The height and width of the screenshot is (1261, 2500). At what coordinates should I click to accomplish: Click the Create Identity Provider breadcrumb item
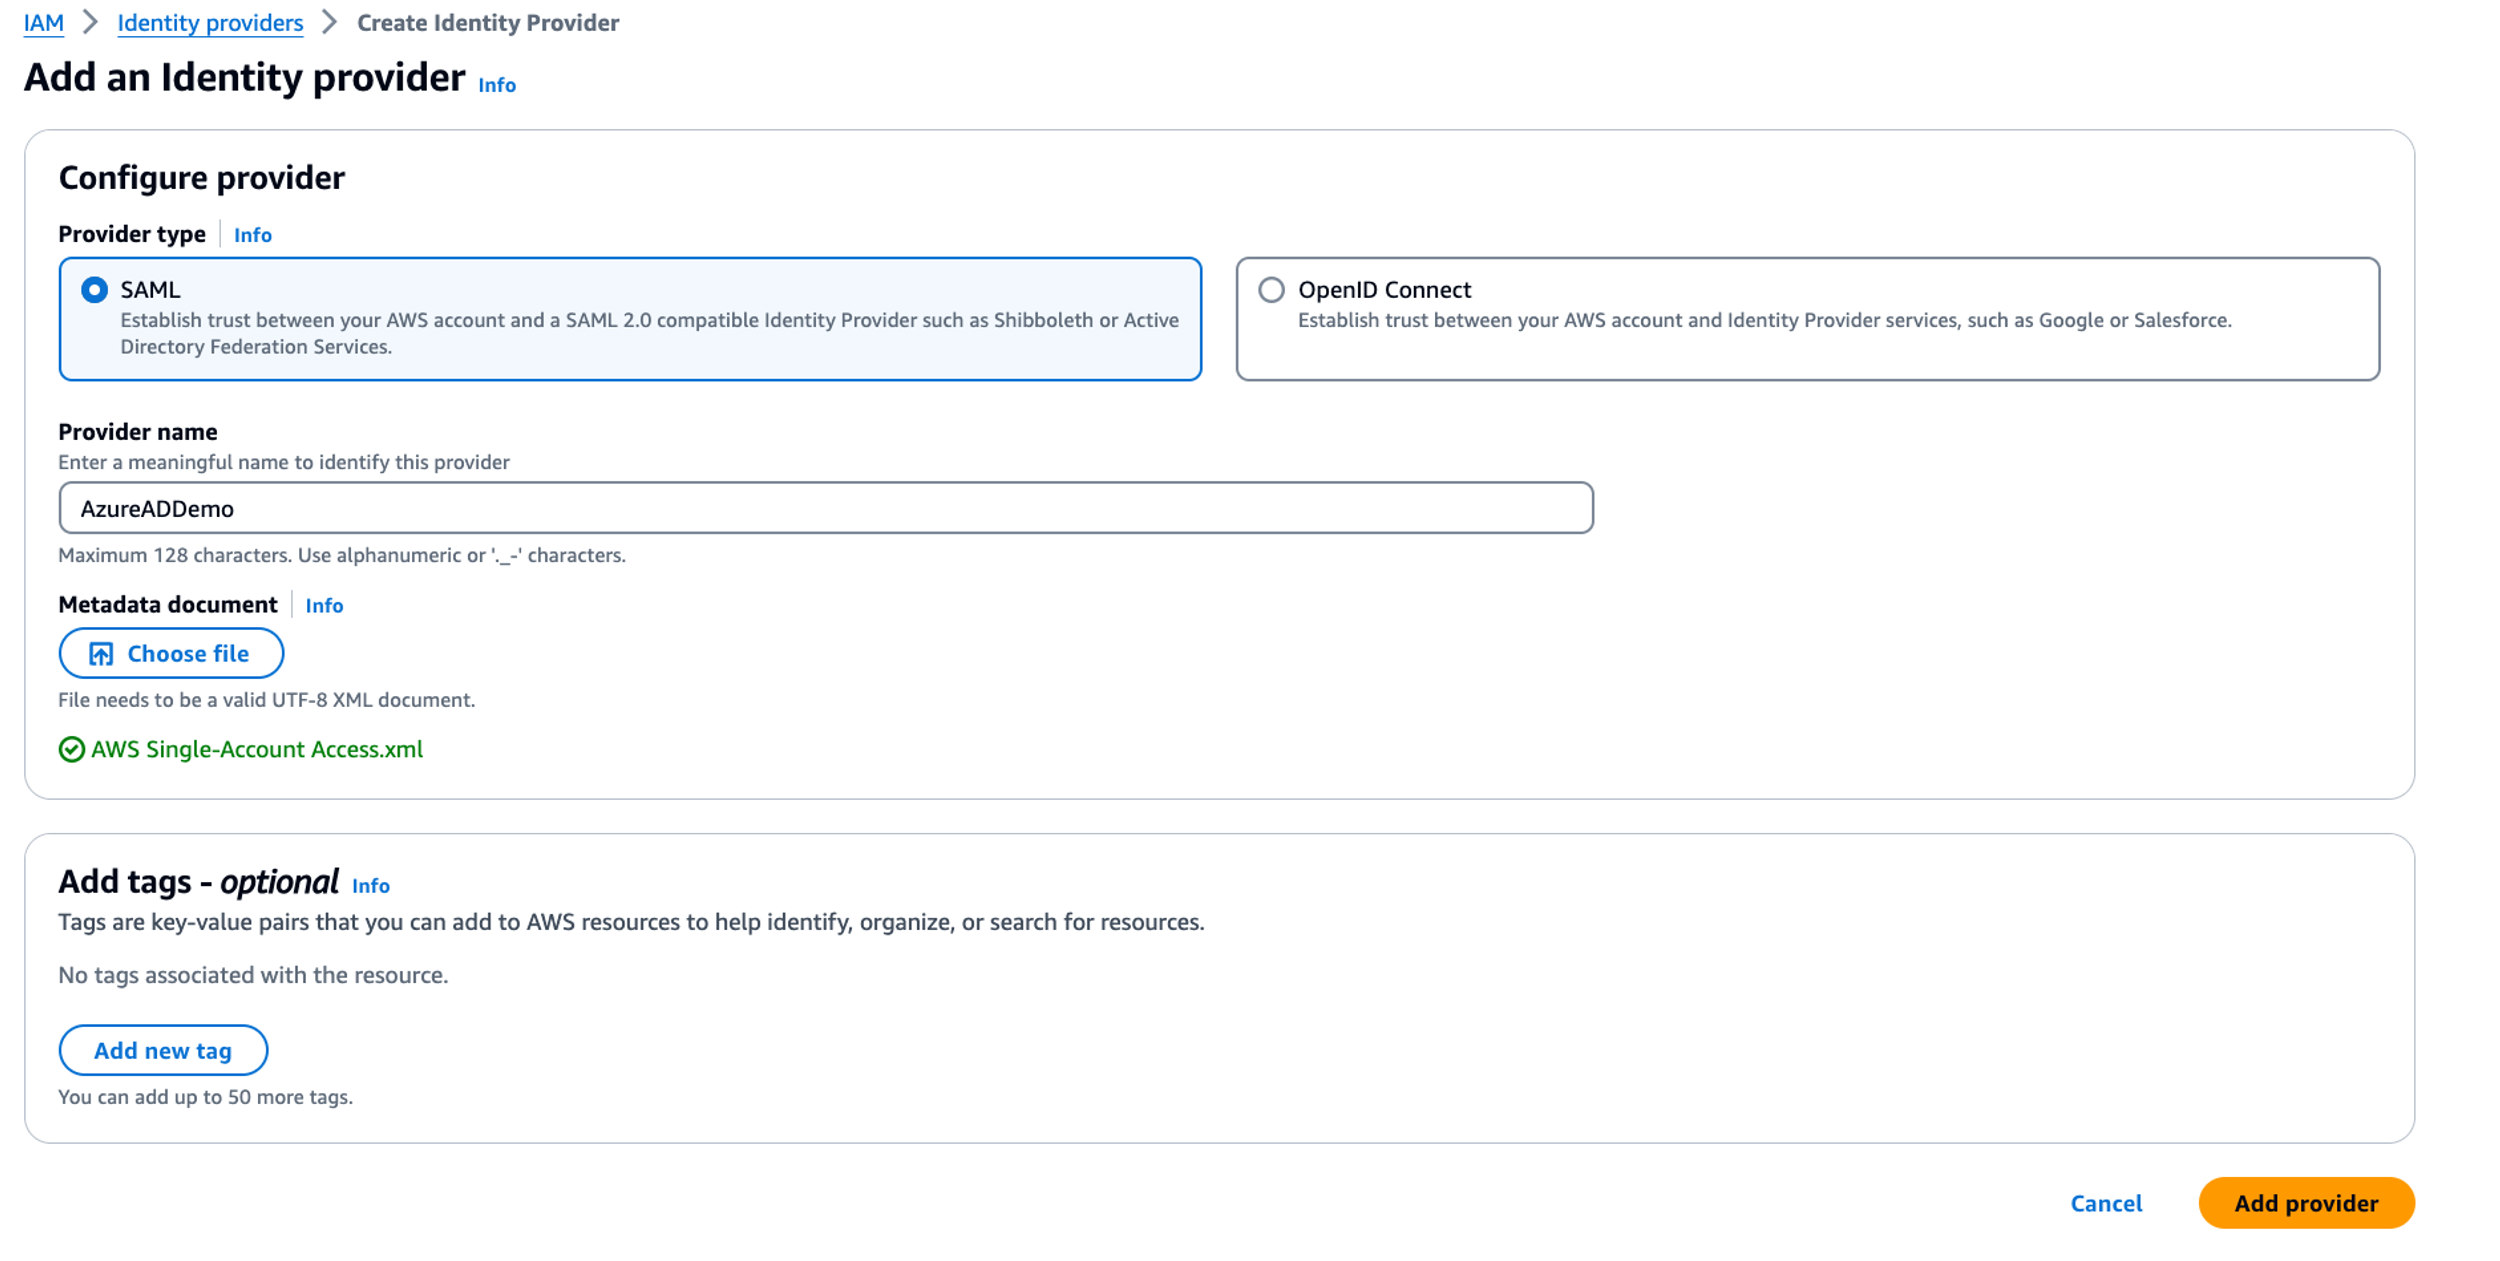487,22
